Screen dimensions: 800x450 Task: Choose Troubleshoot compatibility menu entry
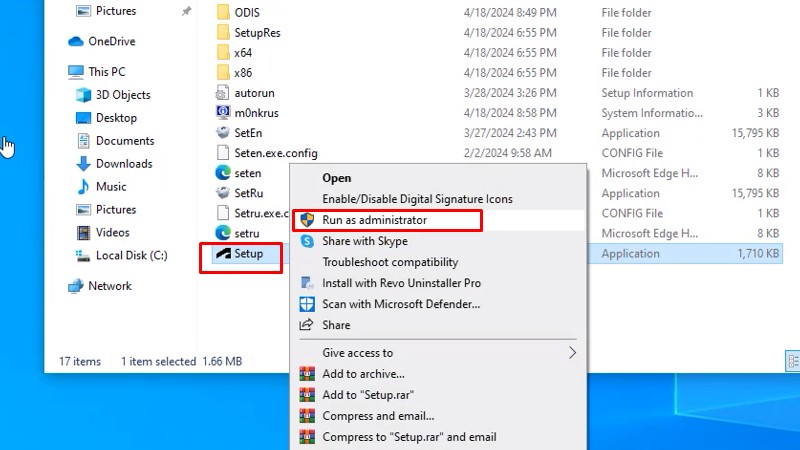coord(390,262)
